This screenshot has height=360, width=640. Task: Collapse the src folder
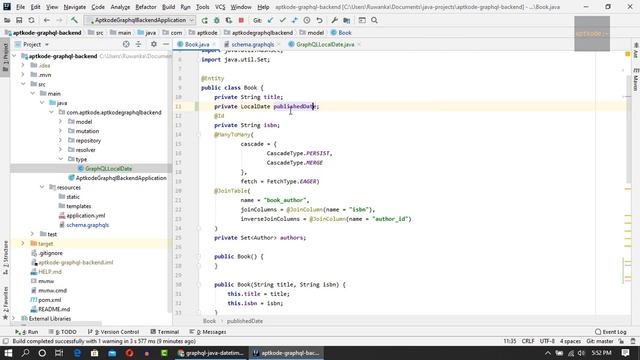pyautogui.click(x=23, y=84)
